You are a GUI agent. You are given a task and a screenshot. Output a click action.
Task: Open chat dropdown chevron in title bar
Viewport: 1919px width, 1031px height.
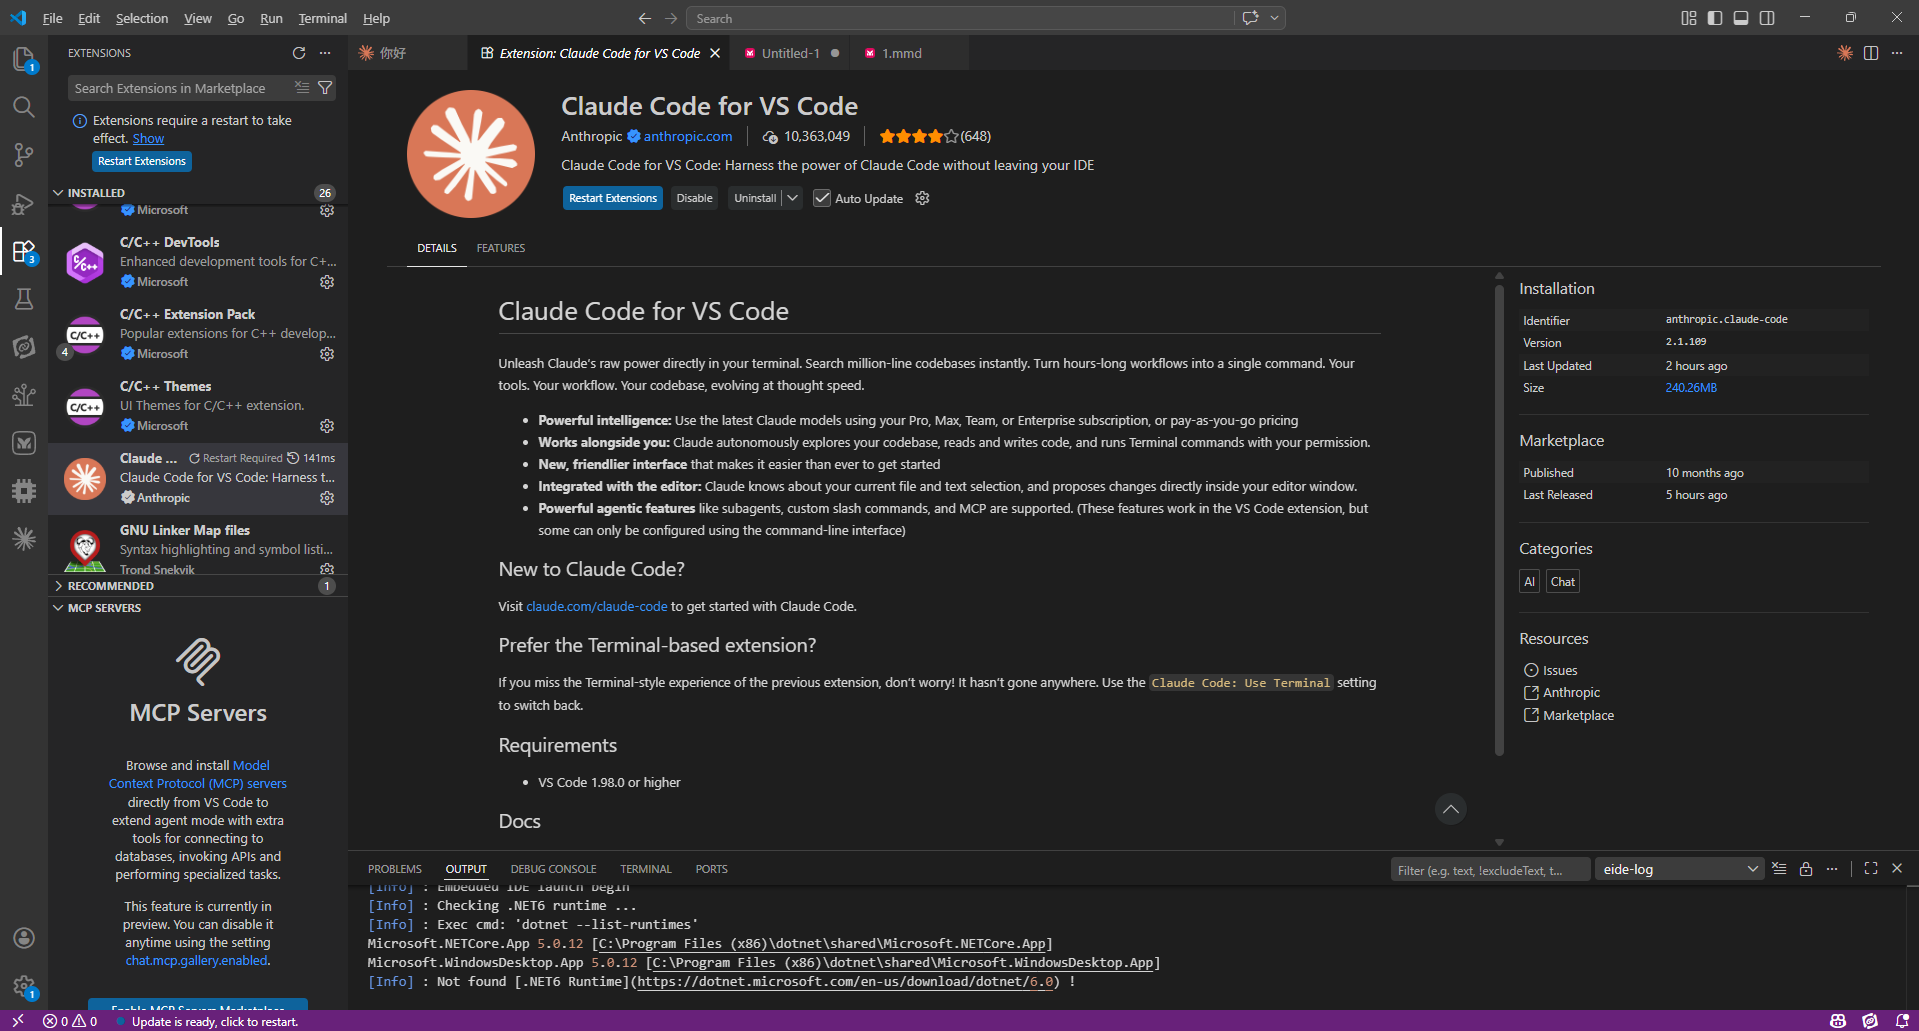[1274, 18]
